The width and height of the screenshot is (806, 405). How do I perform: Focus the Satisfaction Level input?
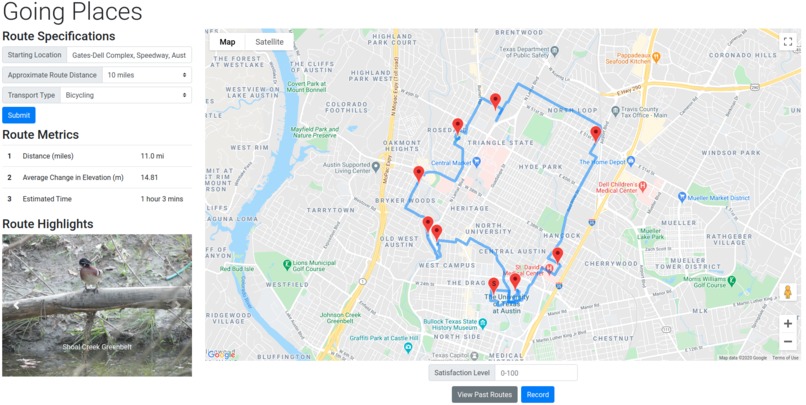coord(536,373)
